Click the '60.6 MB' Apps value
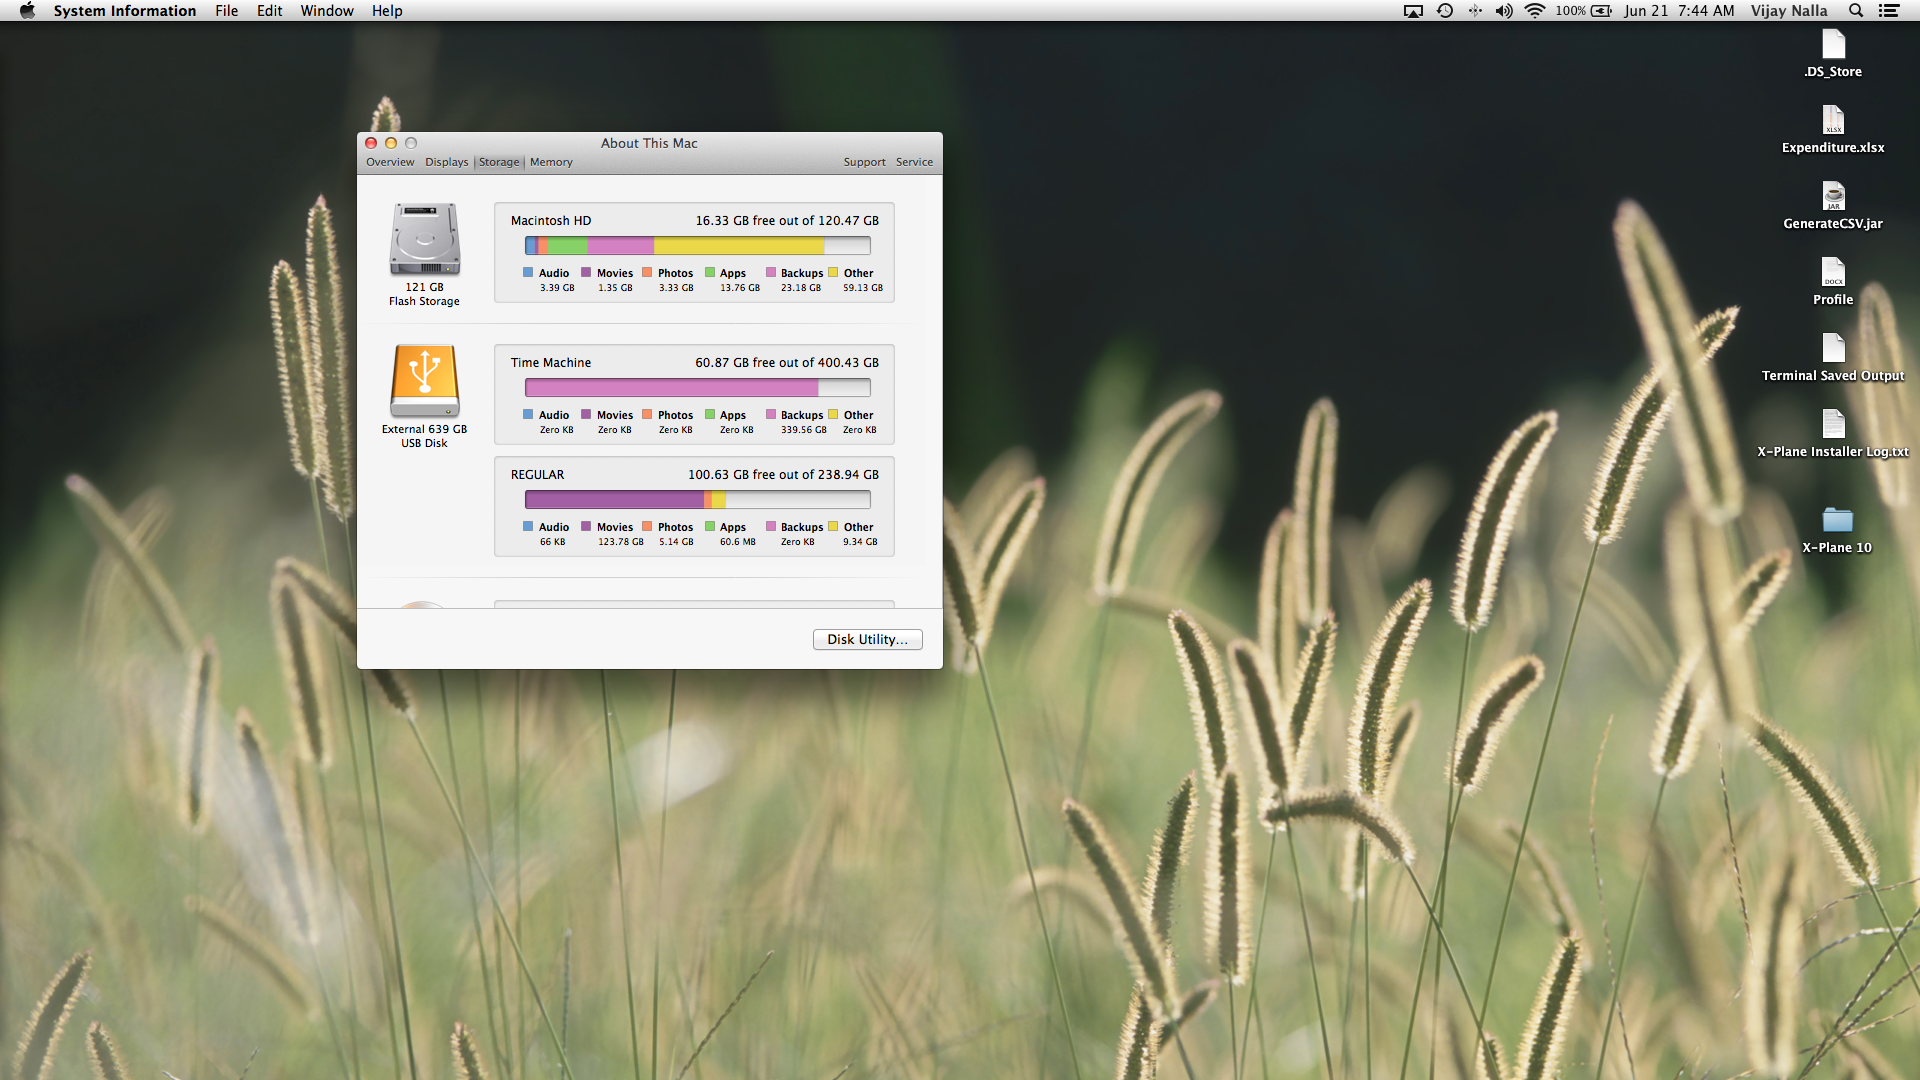1920x1080 pixels. 738,542
